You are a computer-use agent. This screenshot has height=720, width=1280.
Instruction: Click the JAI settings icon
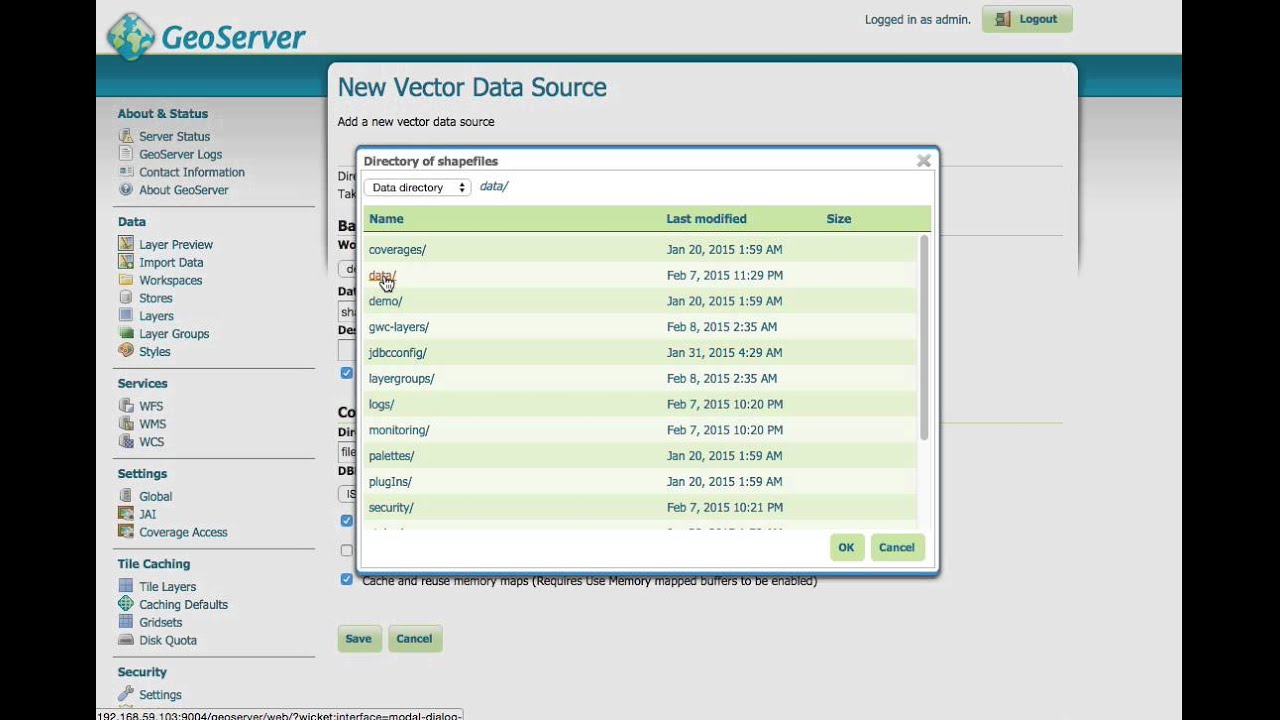(126, 514)
